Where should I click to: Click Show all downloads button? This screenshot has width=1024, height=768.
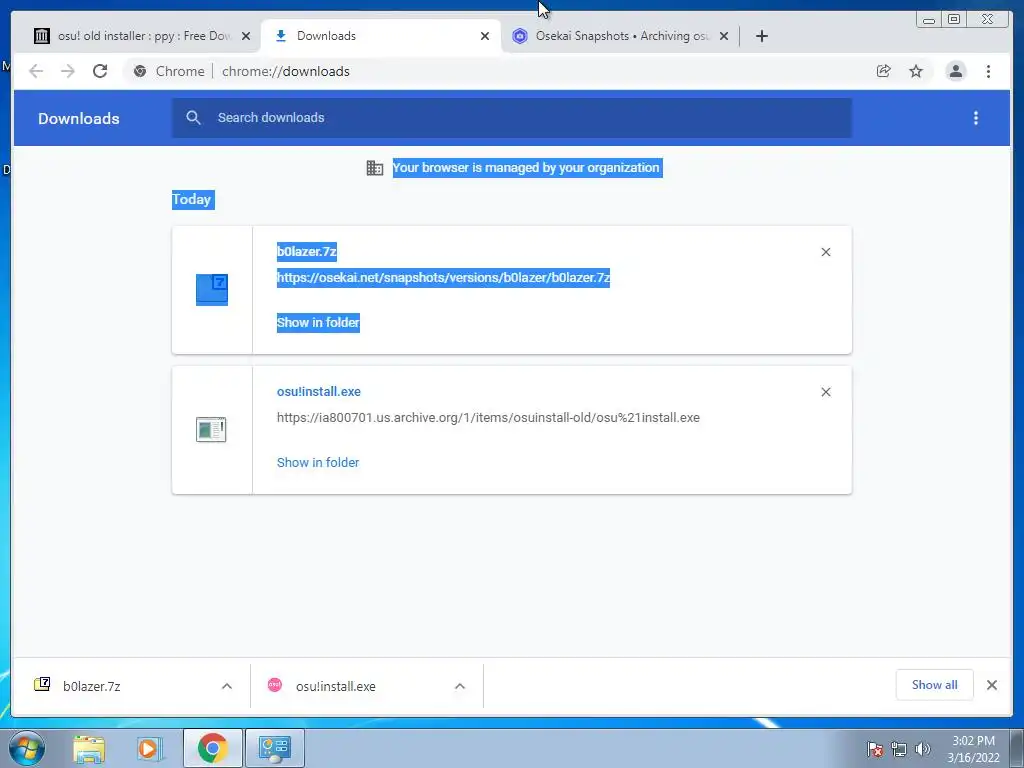coord(935,684)
